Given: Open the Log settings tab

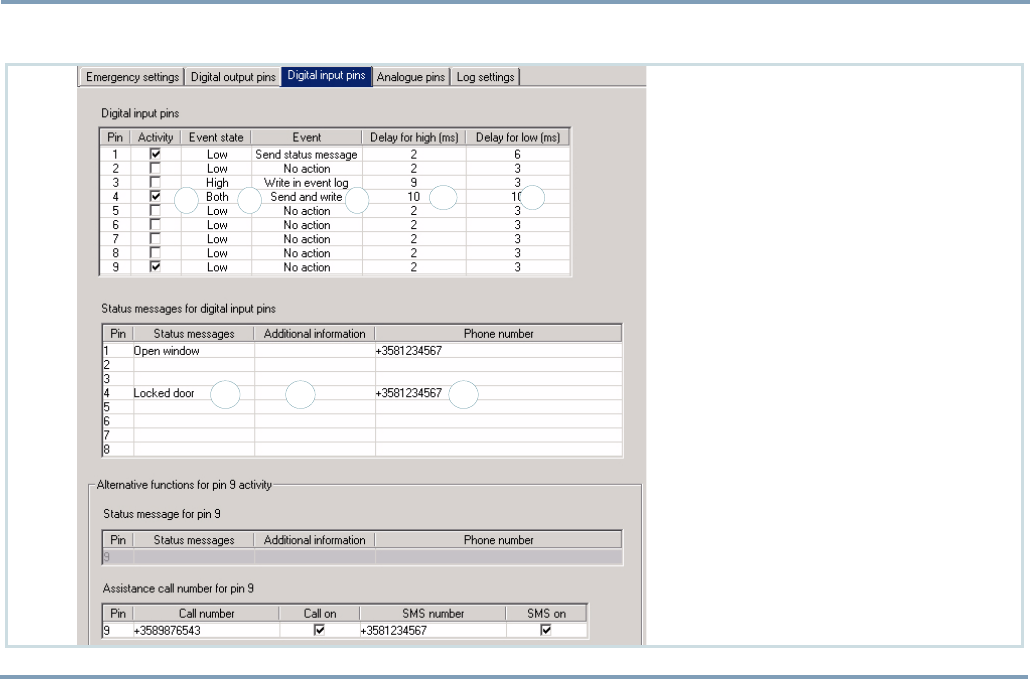Looking at the screenshot, I should click(485, 77).
